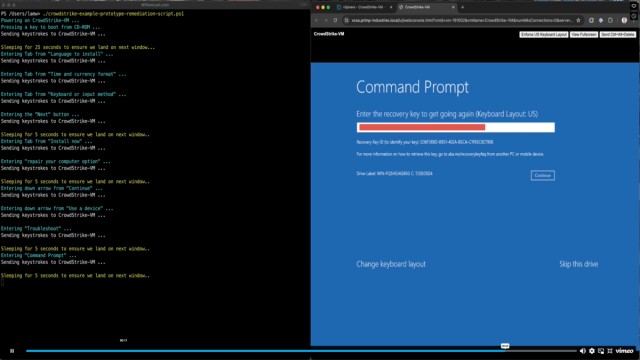Switch to the vSphere CrowdStrike-VM browser tab
The height and width of the screenshot is (360, 640).
(x=363, y=7)
